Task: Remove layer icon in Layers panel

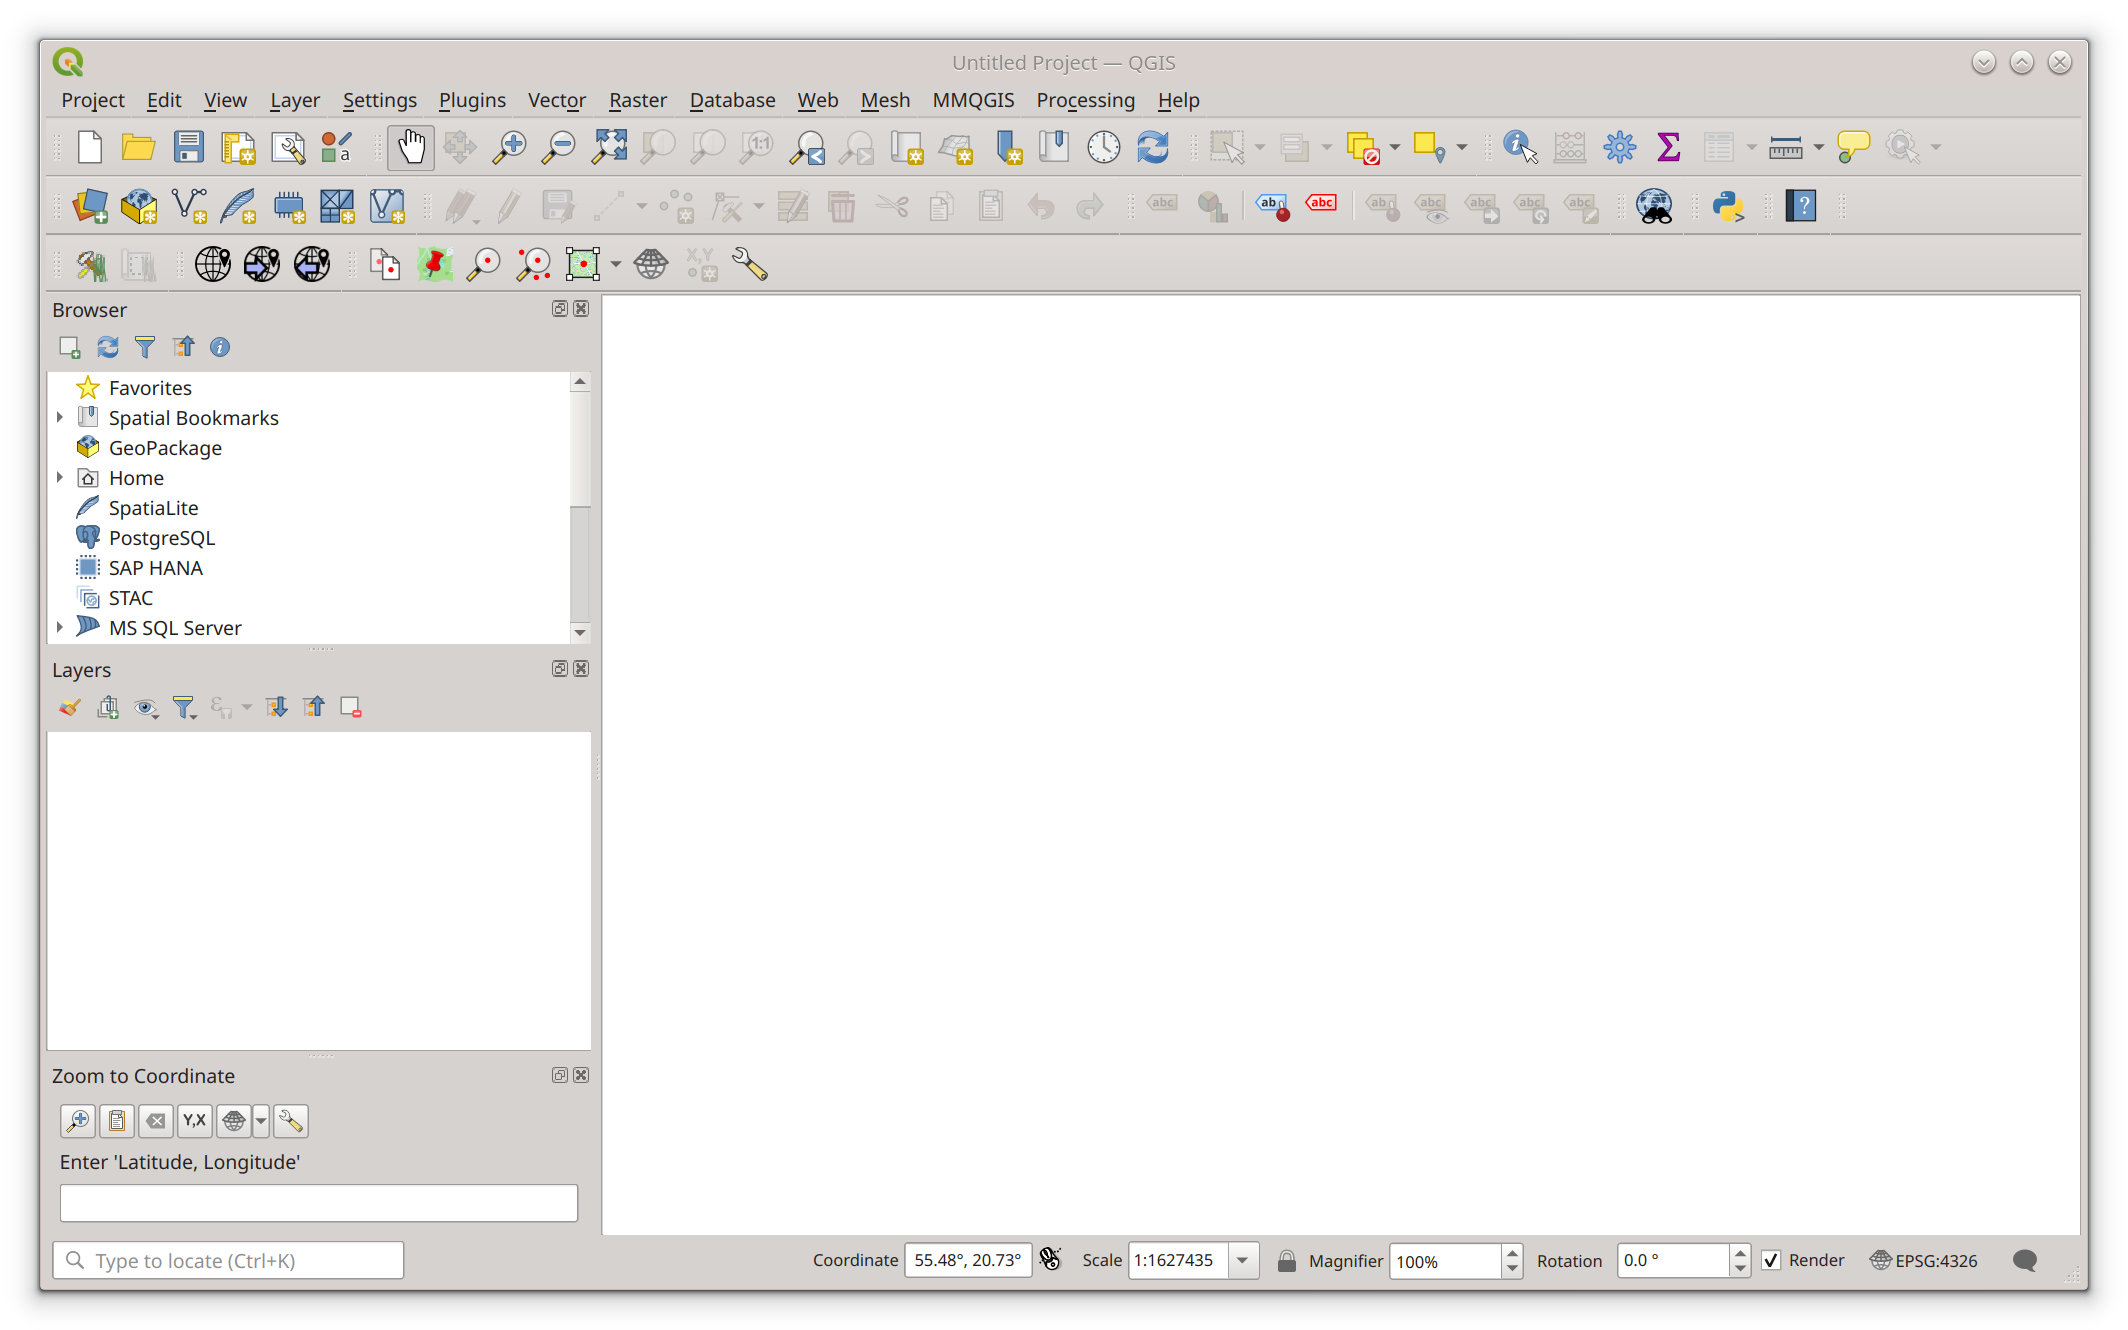Action: pyautogui.click(x=351, y=708)
